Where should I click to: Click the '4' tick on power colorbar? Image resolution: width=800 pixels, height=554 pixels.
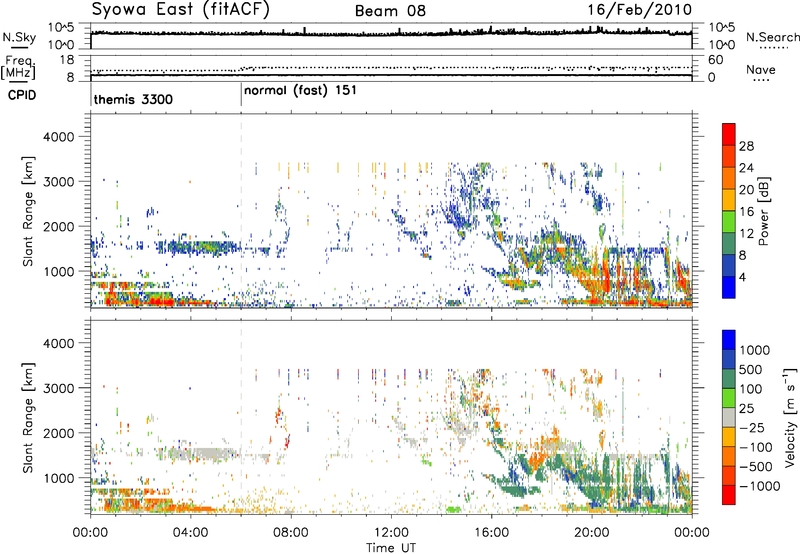click(x=742, y=277)
